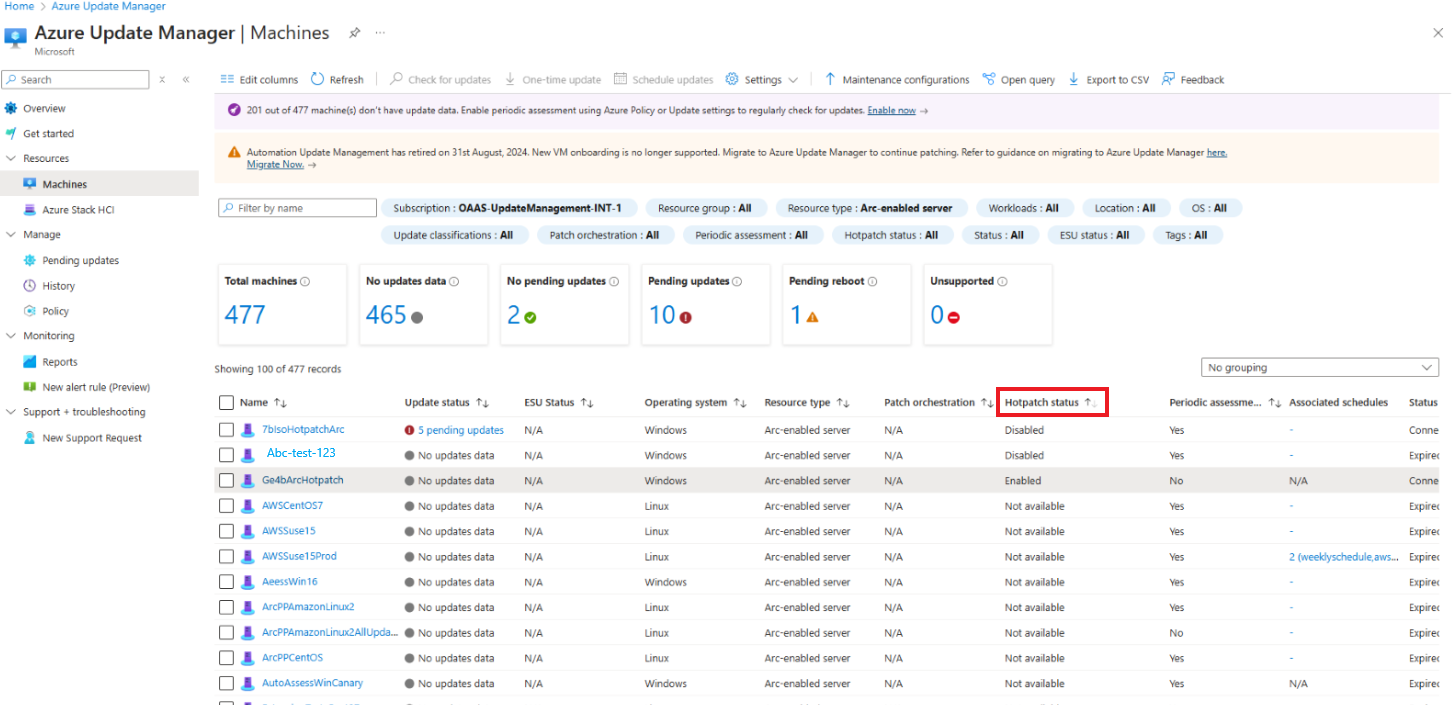This screenshot has height=705, width=1455.
Task: Tick checkbox for AWSCentOS7 row
Action: (x=227, y=506)
